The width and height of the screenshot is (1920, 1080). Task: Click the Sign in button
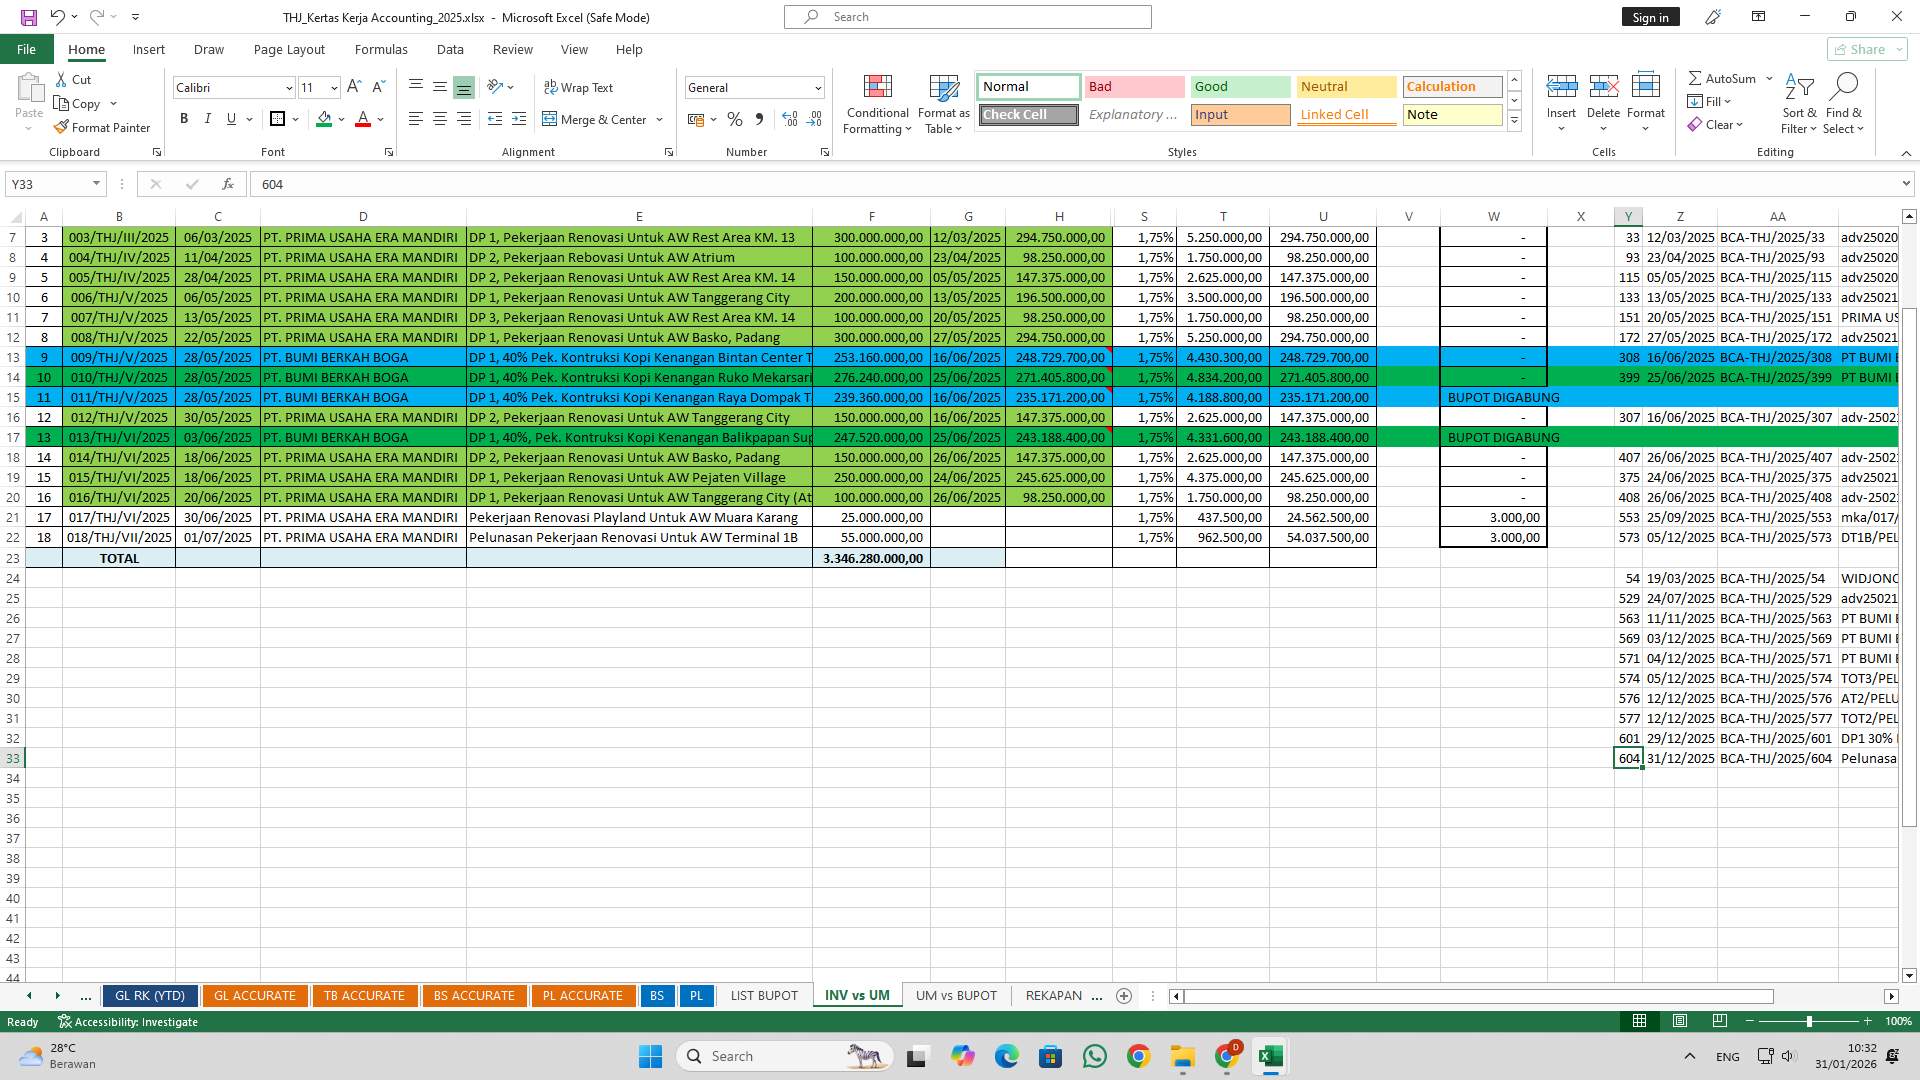click(1650, 16)
